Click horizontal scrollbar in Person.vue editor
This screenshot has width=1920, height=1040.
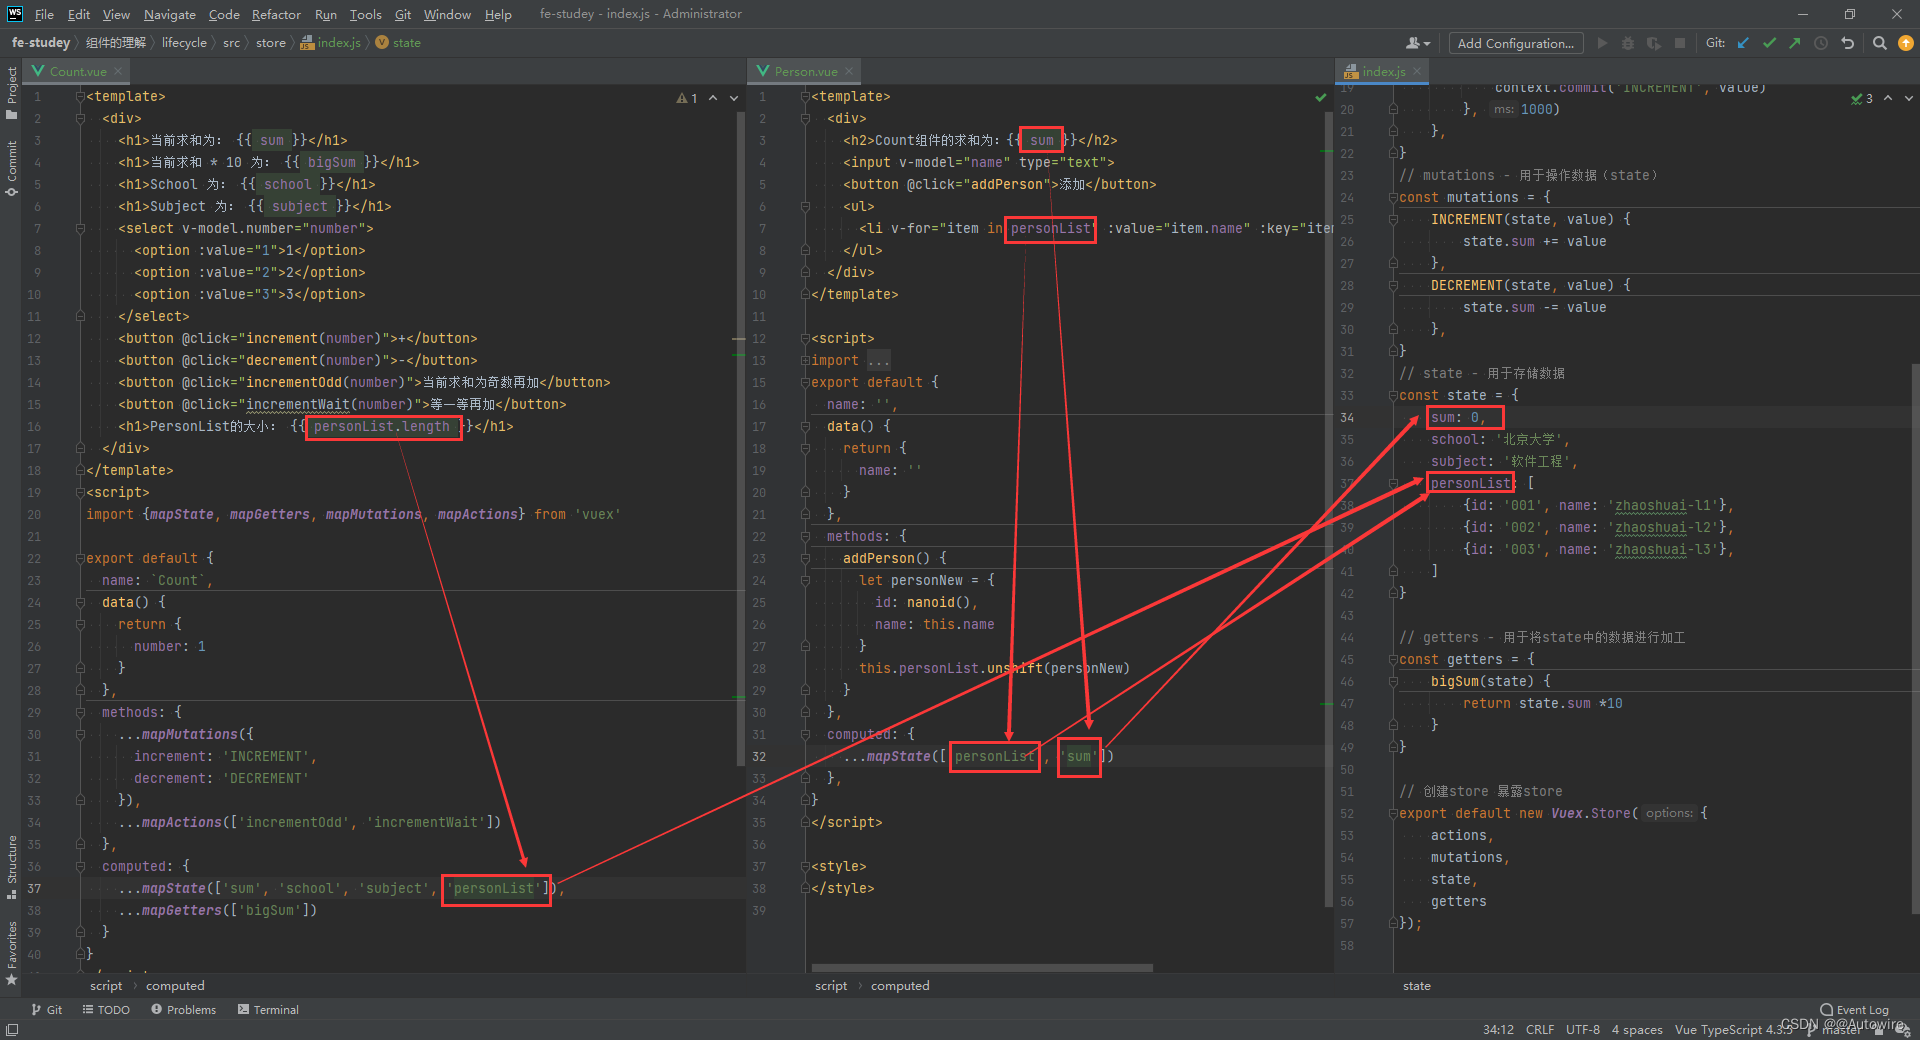pos(982,968)
